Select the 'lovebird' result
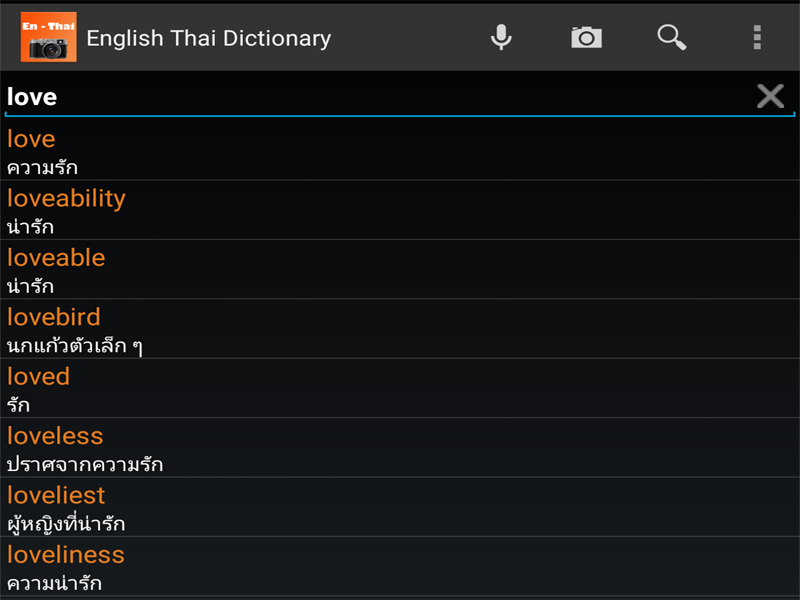This screenshot has height=600, width=800. (x=54, y=317)
